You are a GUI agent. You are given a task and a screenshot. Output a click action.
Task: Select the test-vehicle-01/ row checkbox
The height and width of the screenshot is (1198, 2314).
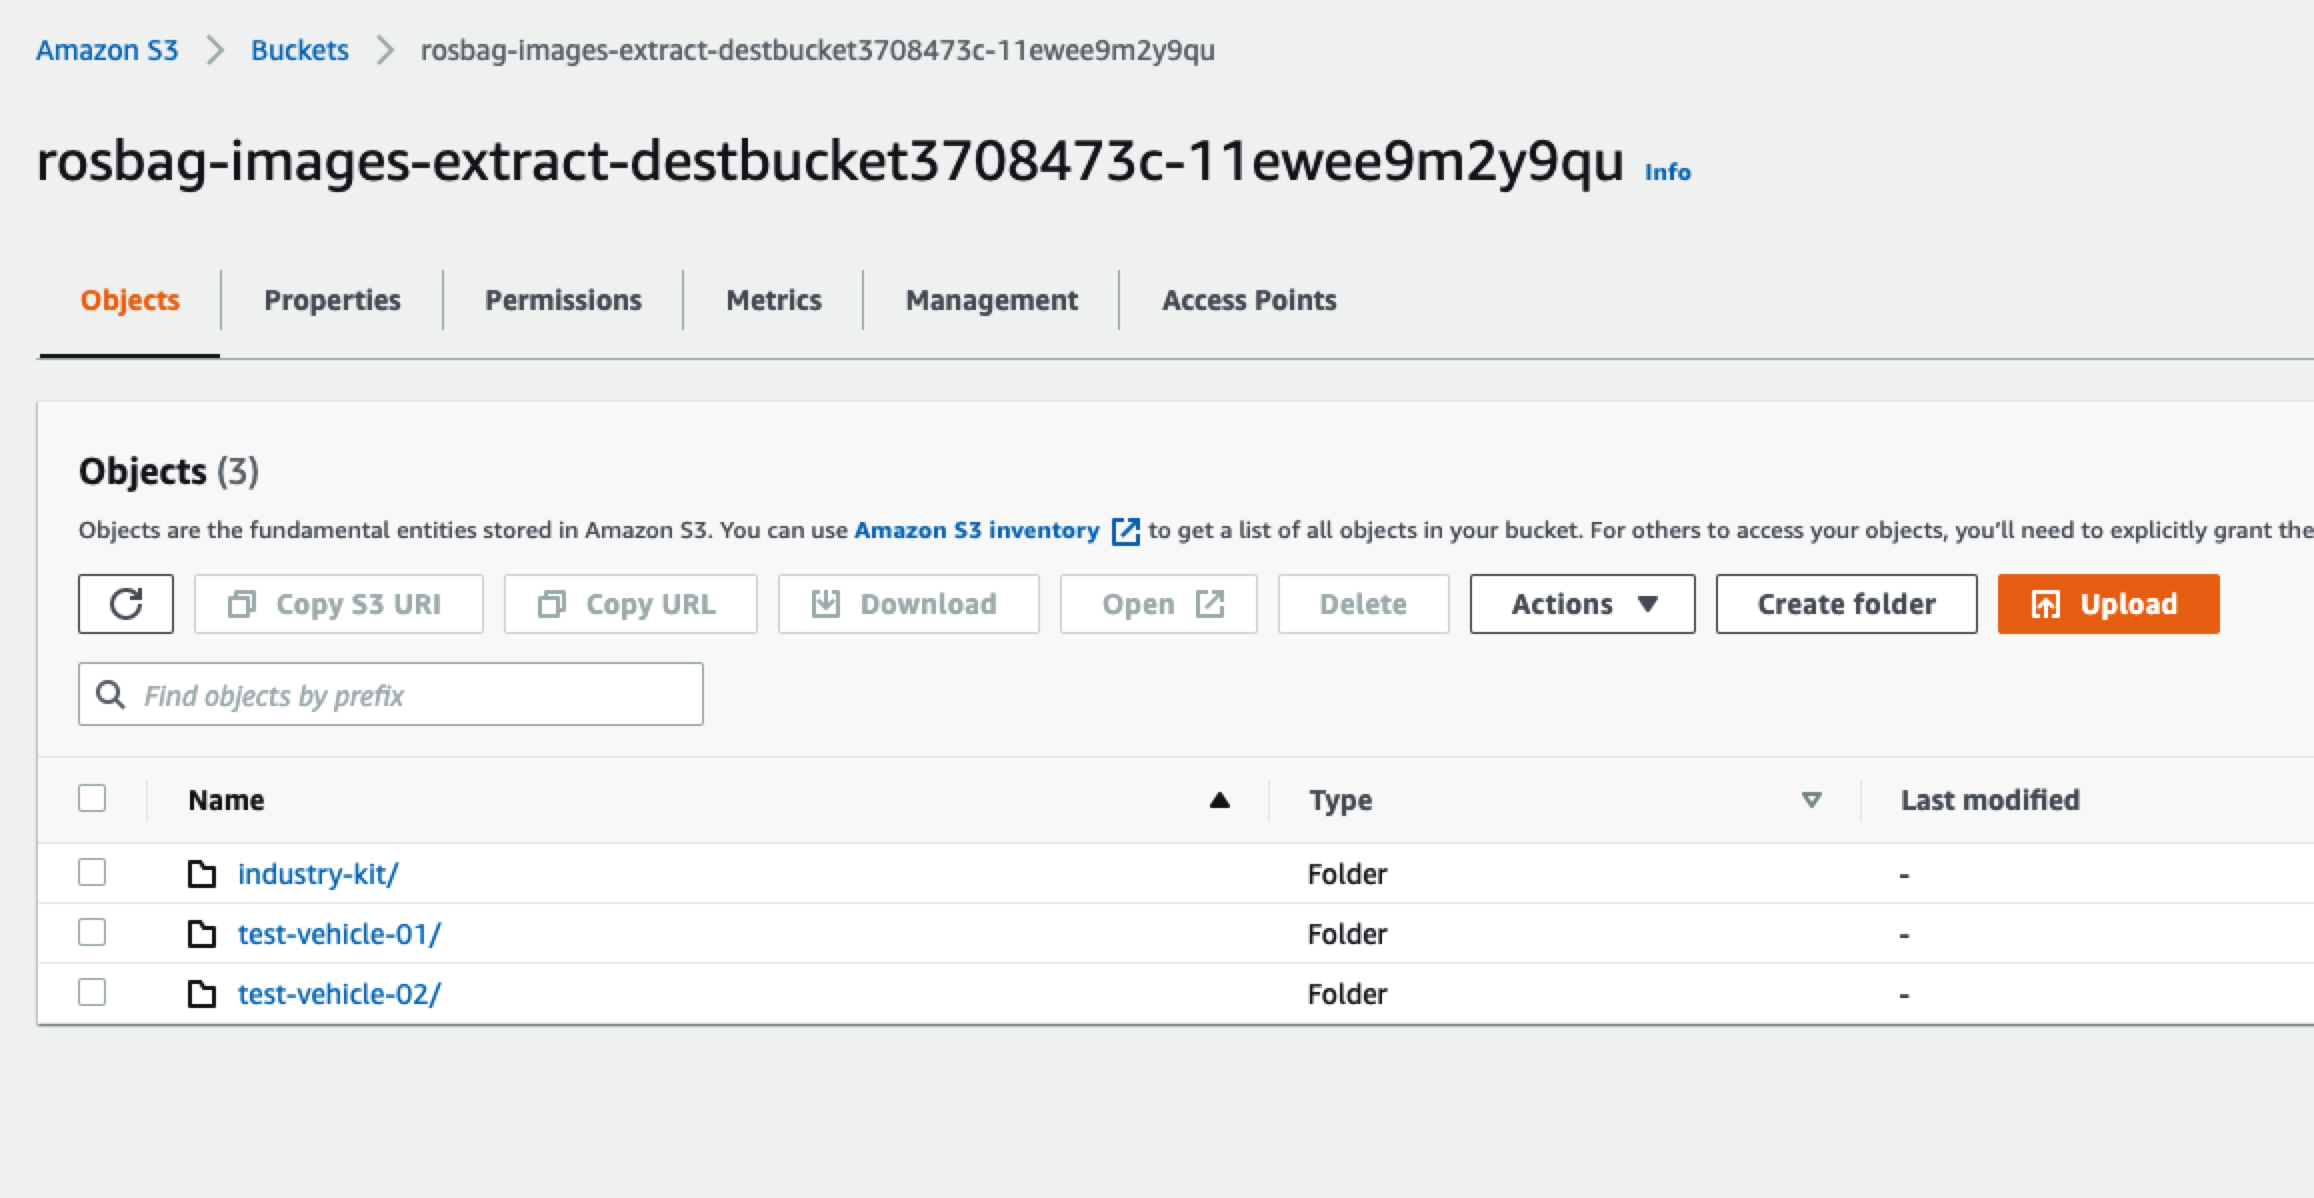92,932
